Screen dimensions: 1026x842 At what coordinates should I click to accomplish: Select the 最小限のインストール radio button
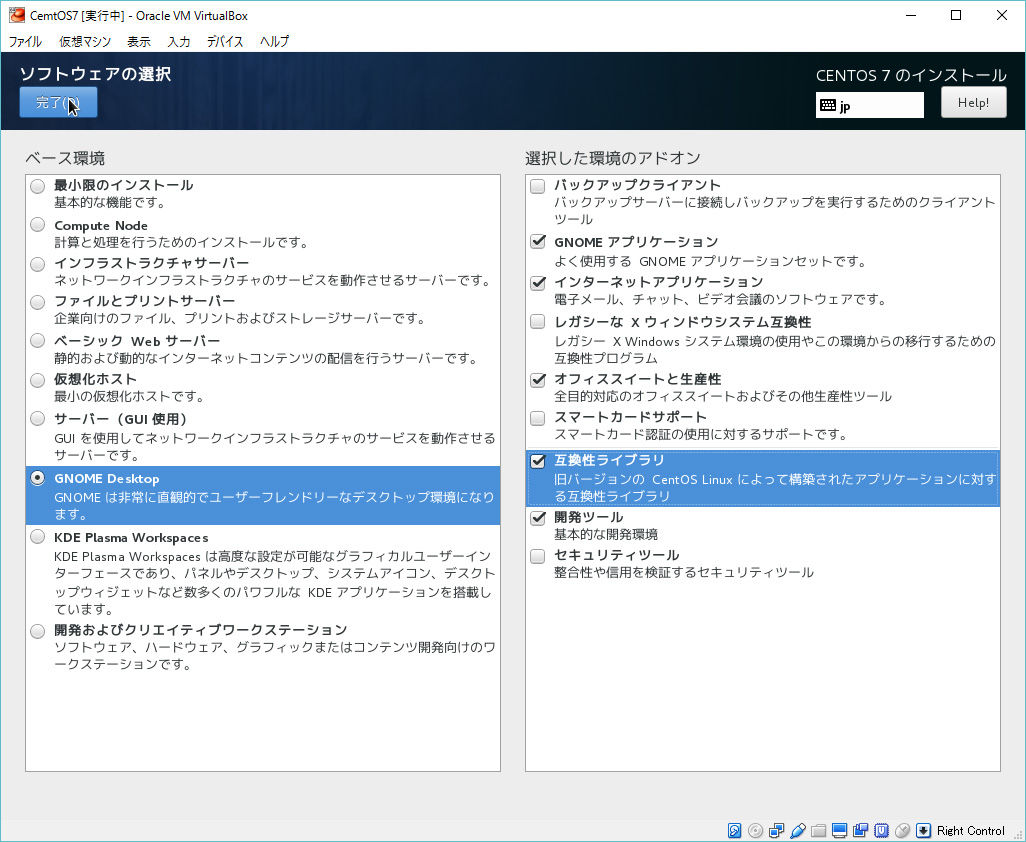click(38, 186)
